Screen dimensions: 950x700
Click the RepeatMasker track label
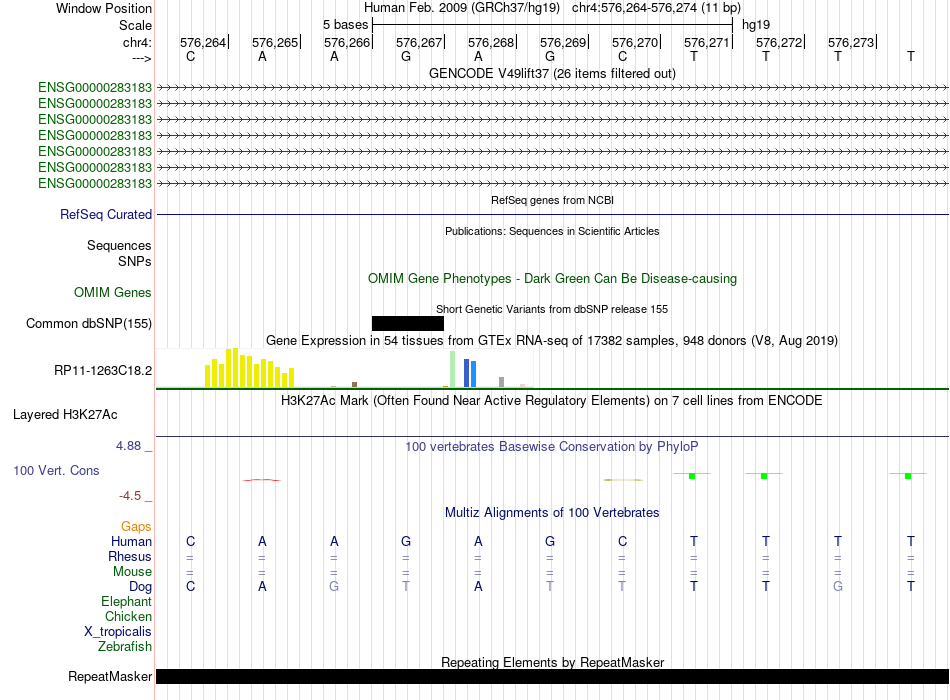[110, 676]
